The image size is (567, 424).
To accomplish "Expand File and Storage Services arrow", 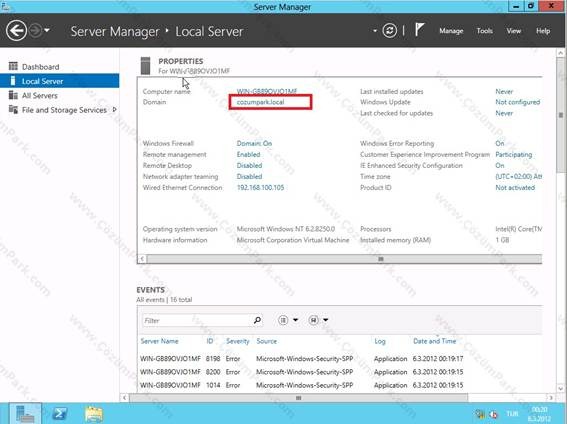I will click(x=115, y=110).
